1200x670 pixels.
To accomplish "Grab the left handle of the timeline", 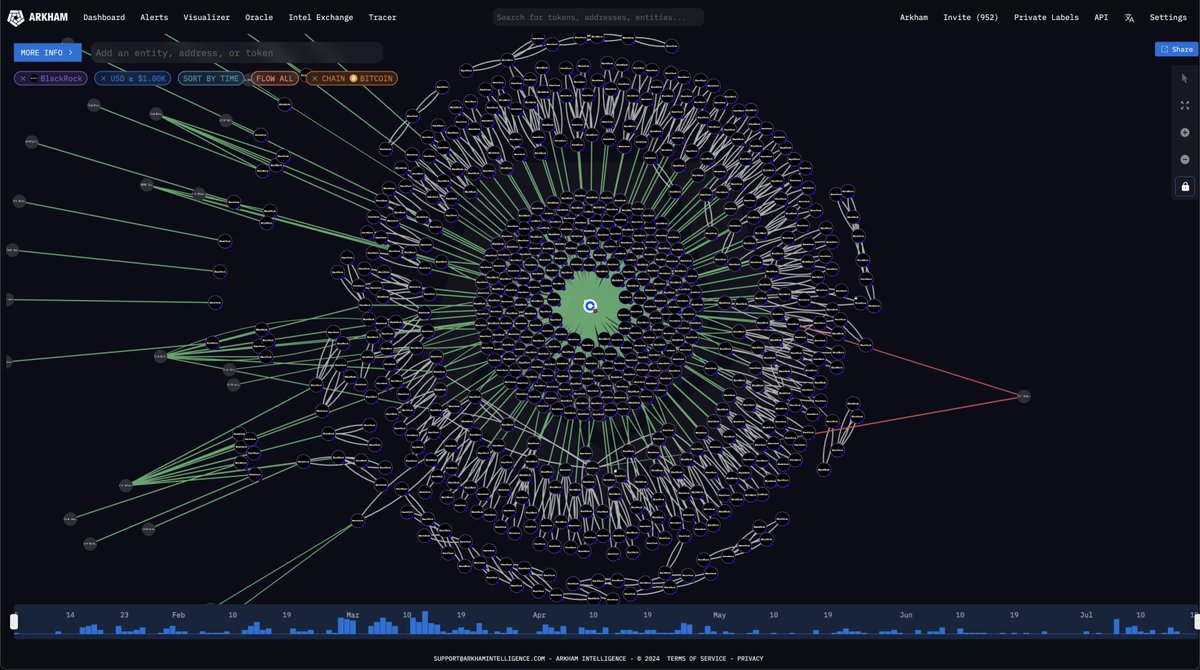I will click(x=14, y=622).
